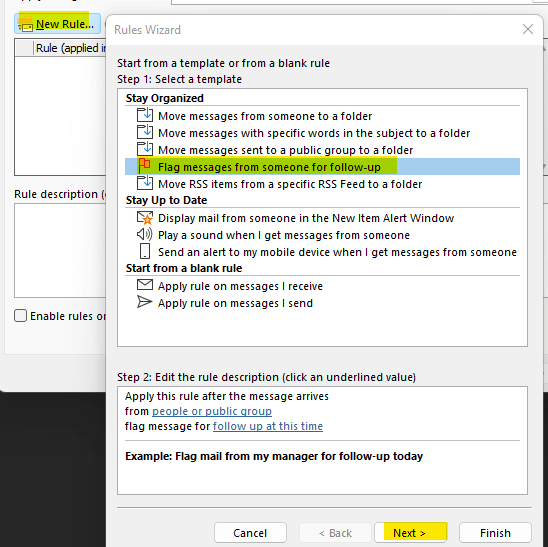Close the Rules Wizard dialog
This screenshot has height=547, width=548.
(x=528, y=29)
